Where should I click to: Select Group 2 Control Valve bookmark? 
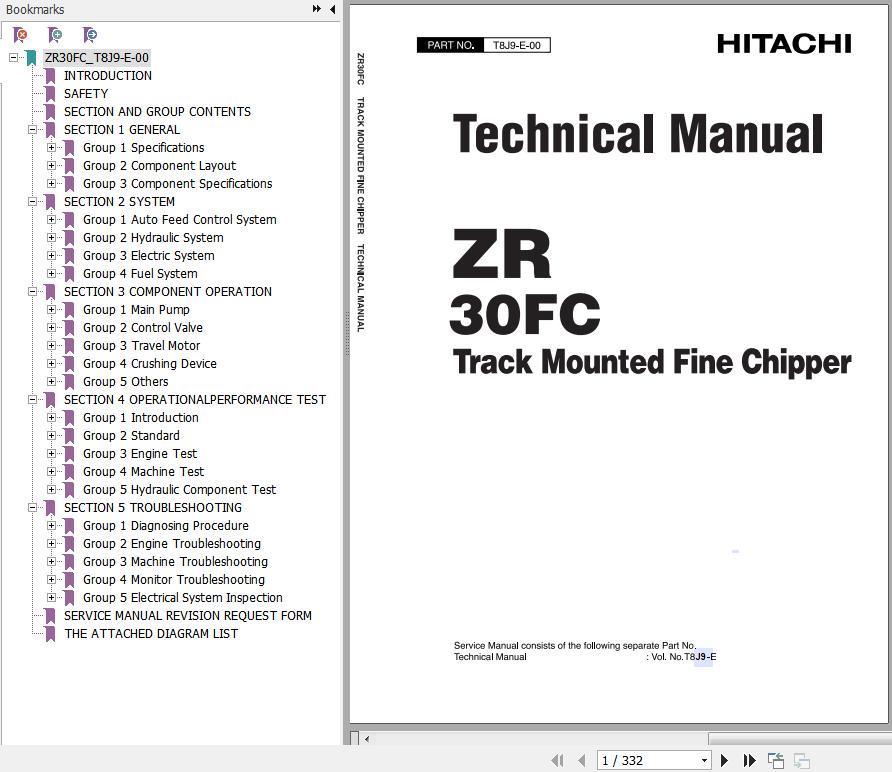click(x=143, y=328)
